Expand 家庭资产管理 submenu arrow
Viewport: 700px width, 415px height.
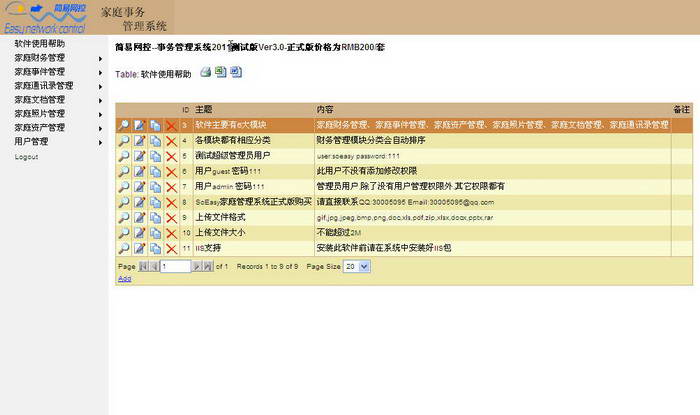click(100, 129)
